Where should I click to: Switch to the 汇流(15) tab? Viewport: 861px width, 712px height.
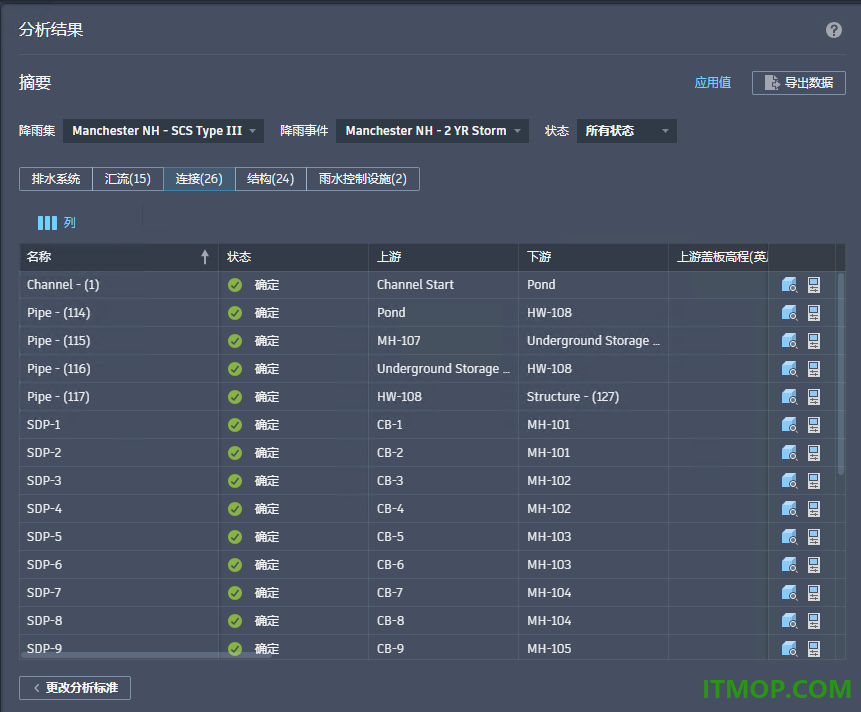pyautogui.click(x=128, y=179)
